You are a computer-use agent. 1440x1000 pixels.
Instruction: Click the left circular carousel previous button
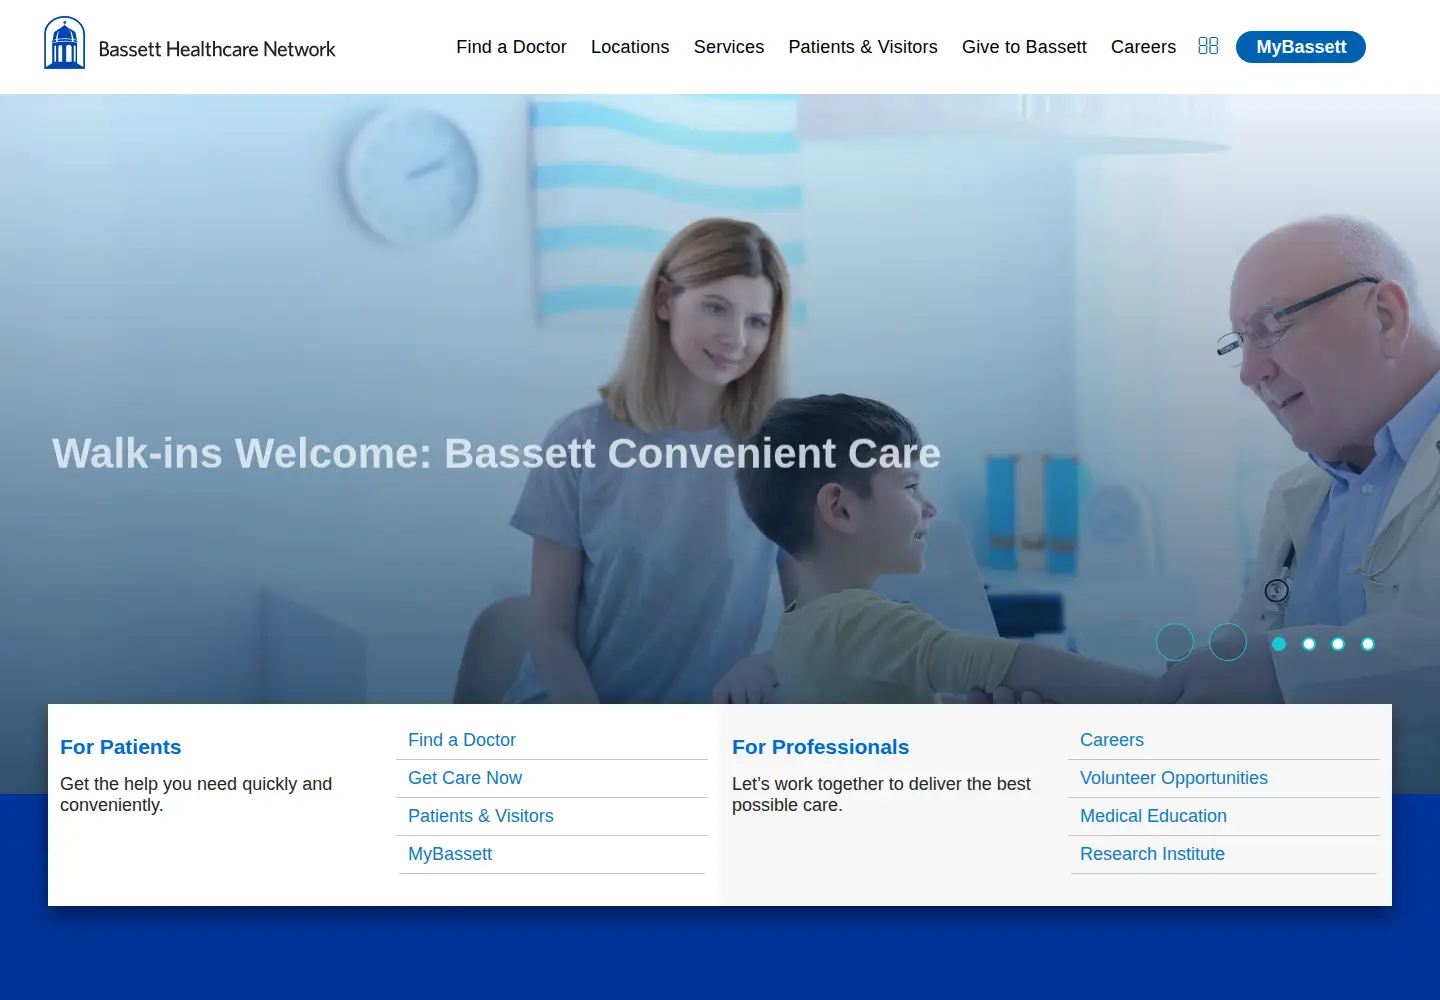(1175, 642)
